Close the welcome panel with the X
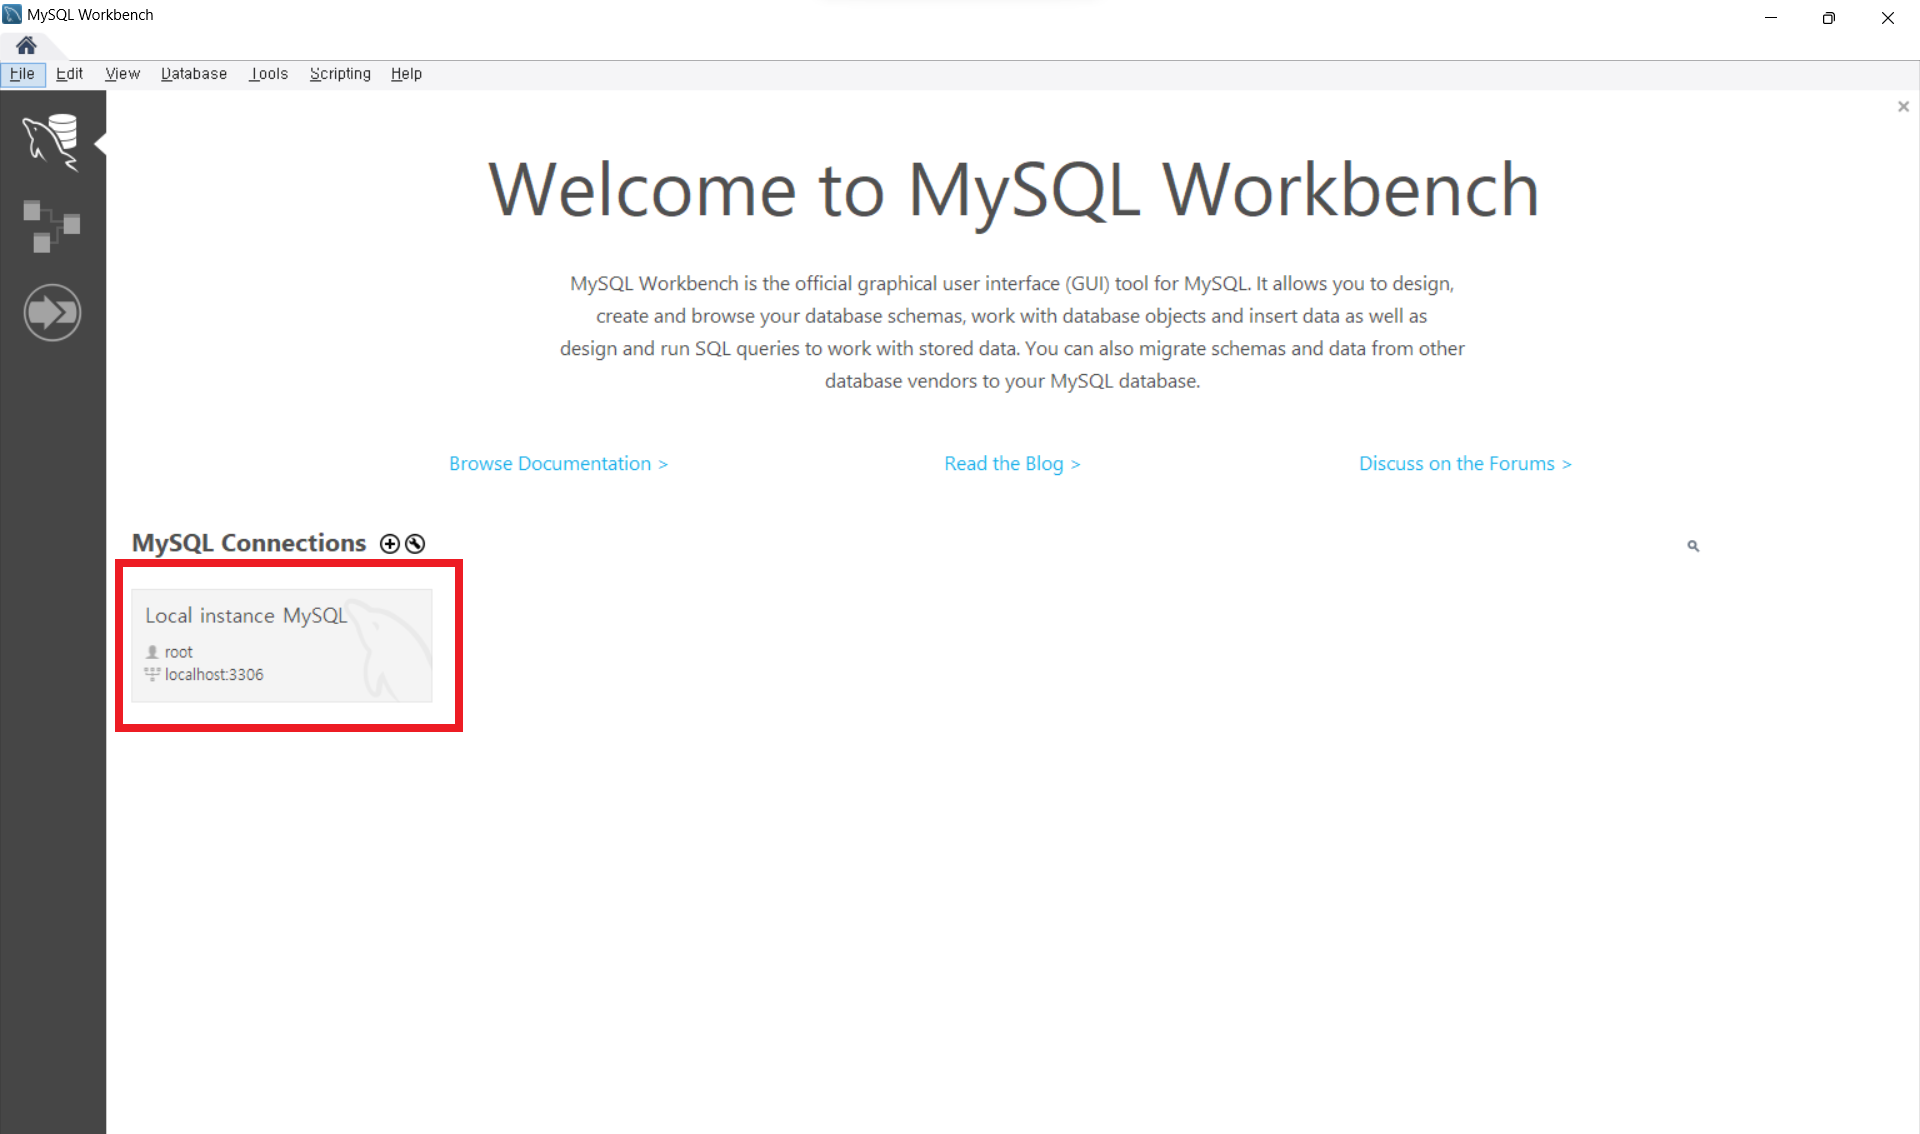 1903,106
